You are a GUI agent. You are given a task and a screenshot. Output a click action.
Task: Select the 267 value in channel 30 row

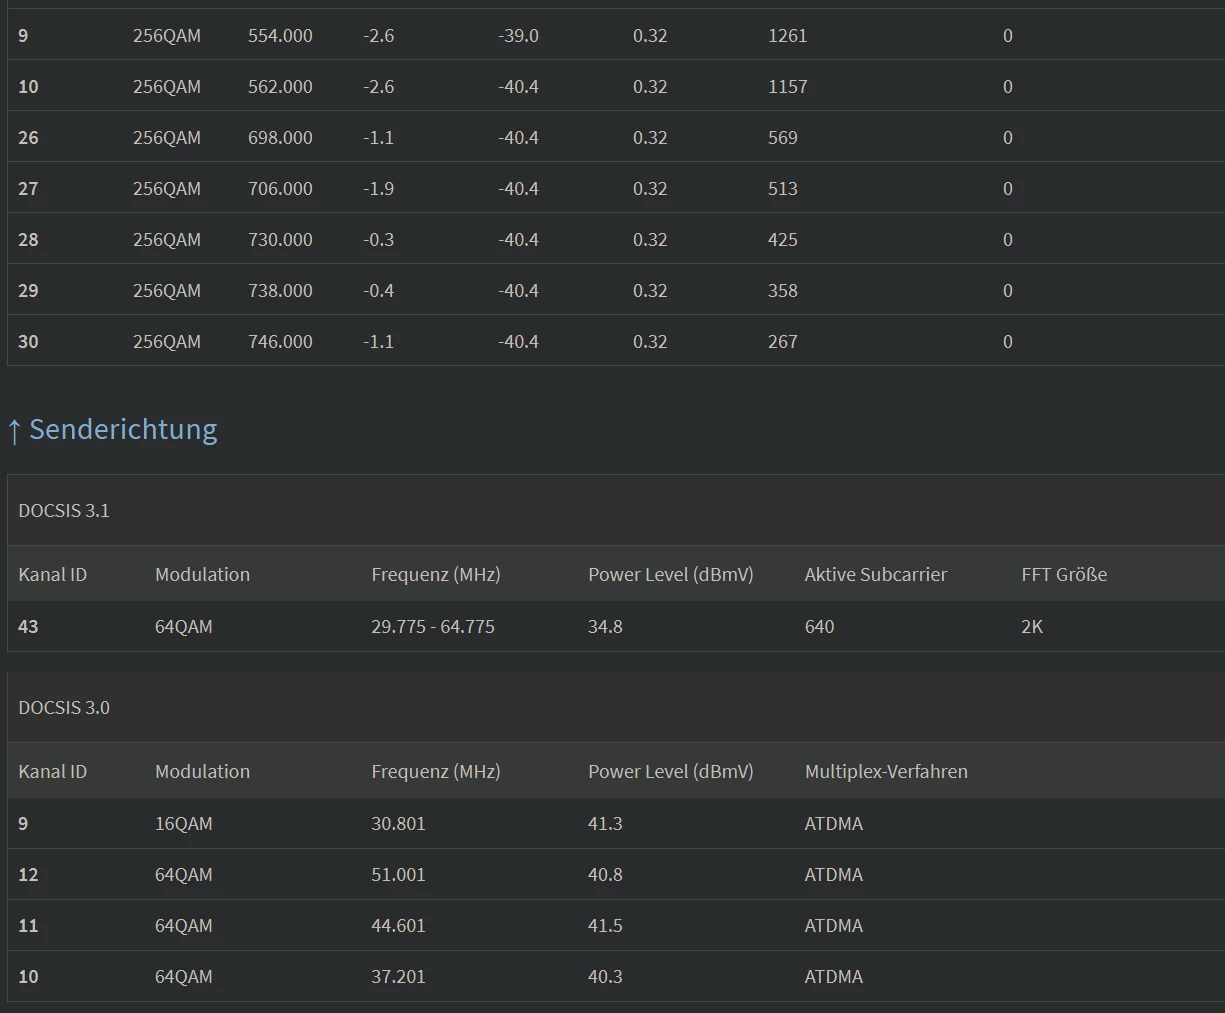pyautogui.click(x=782, y=341)
